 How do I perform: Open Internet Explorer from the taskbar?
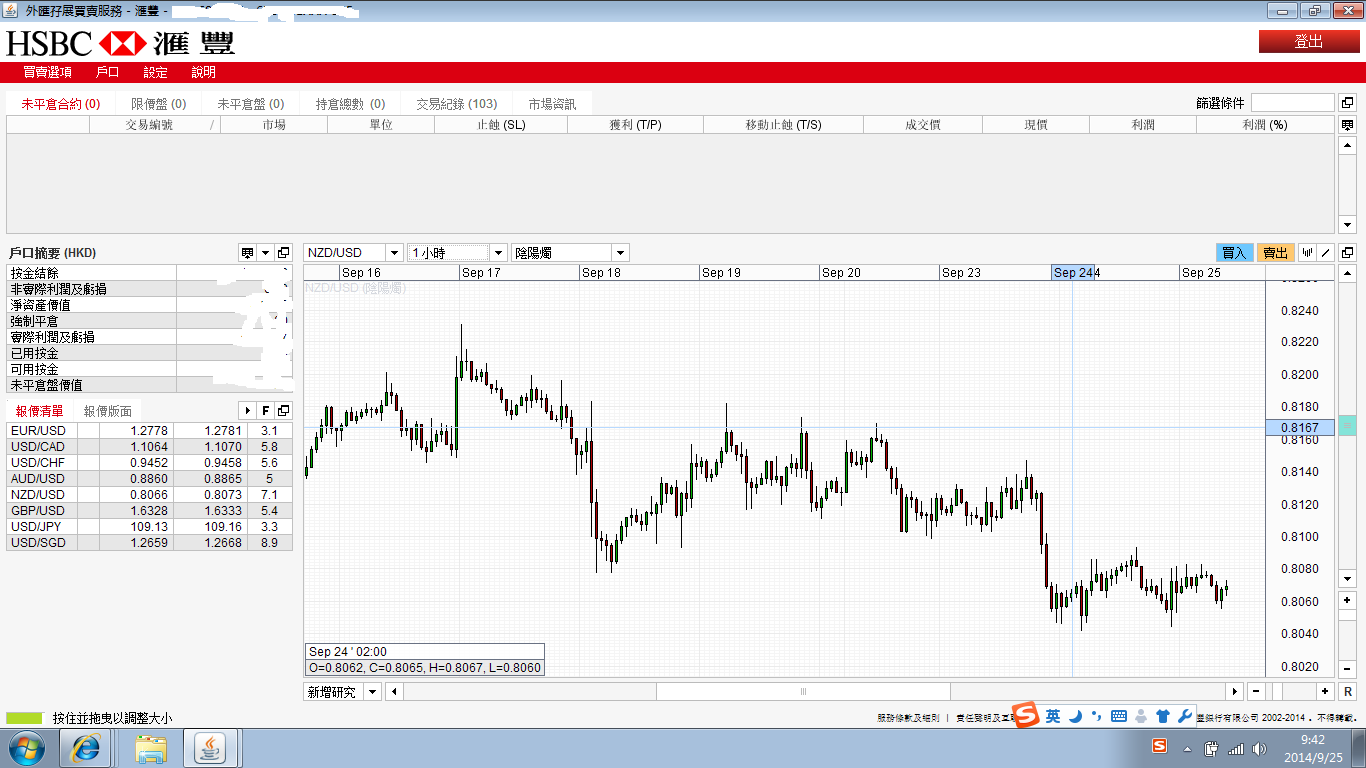(x=86, y=748)
